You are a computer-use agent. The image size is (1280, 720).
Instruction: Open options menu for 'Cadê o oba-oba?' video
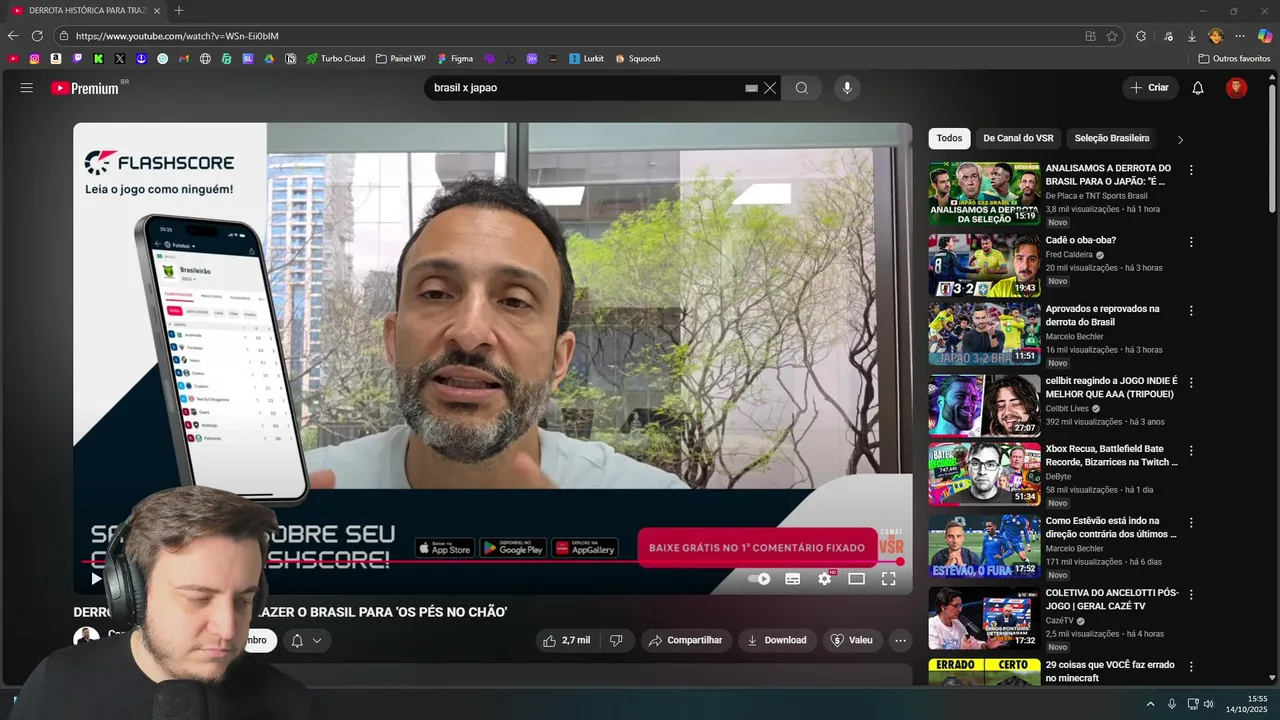tap(1191, 242)
